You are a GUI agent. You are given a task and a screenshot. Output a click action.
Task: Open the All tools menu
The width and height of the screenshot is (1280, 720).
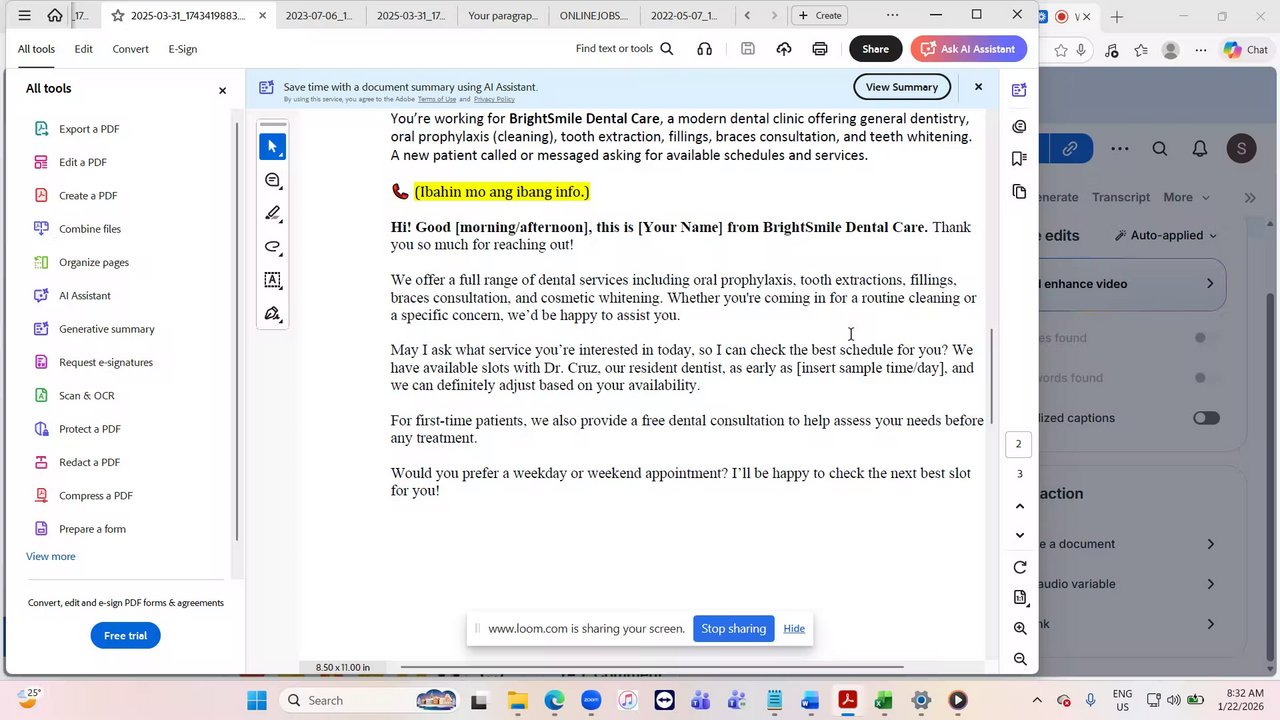pyautogui.click(x=36, y=49)
